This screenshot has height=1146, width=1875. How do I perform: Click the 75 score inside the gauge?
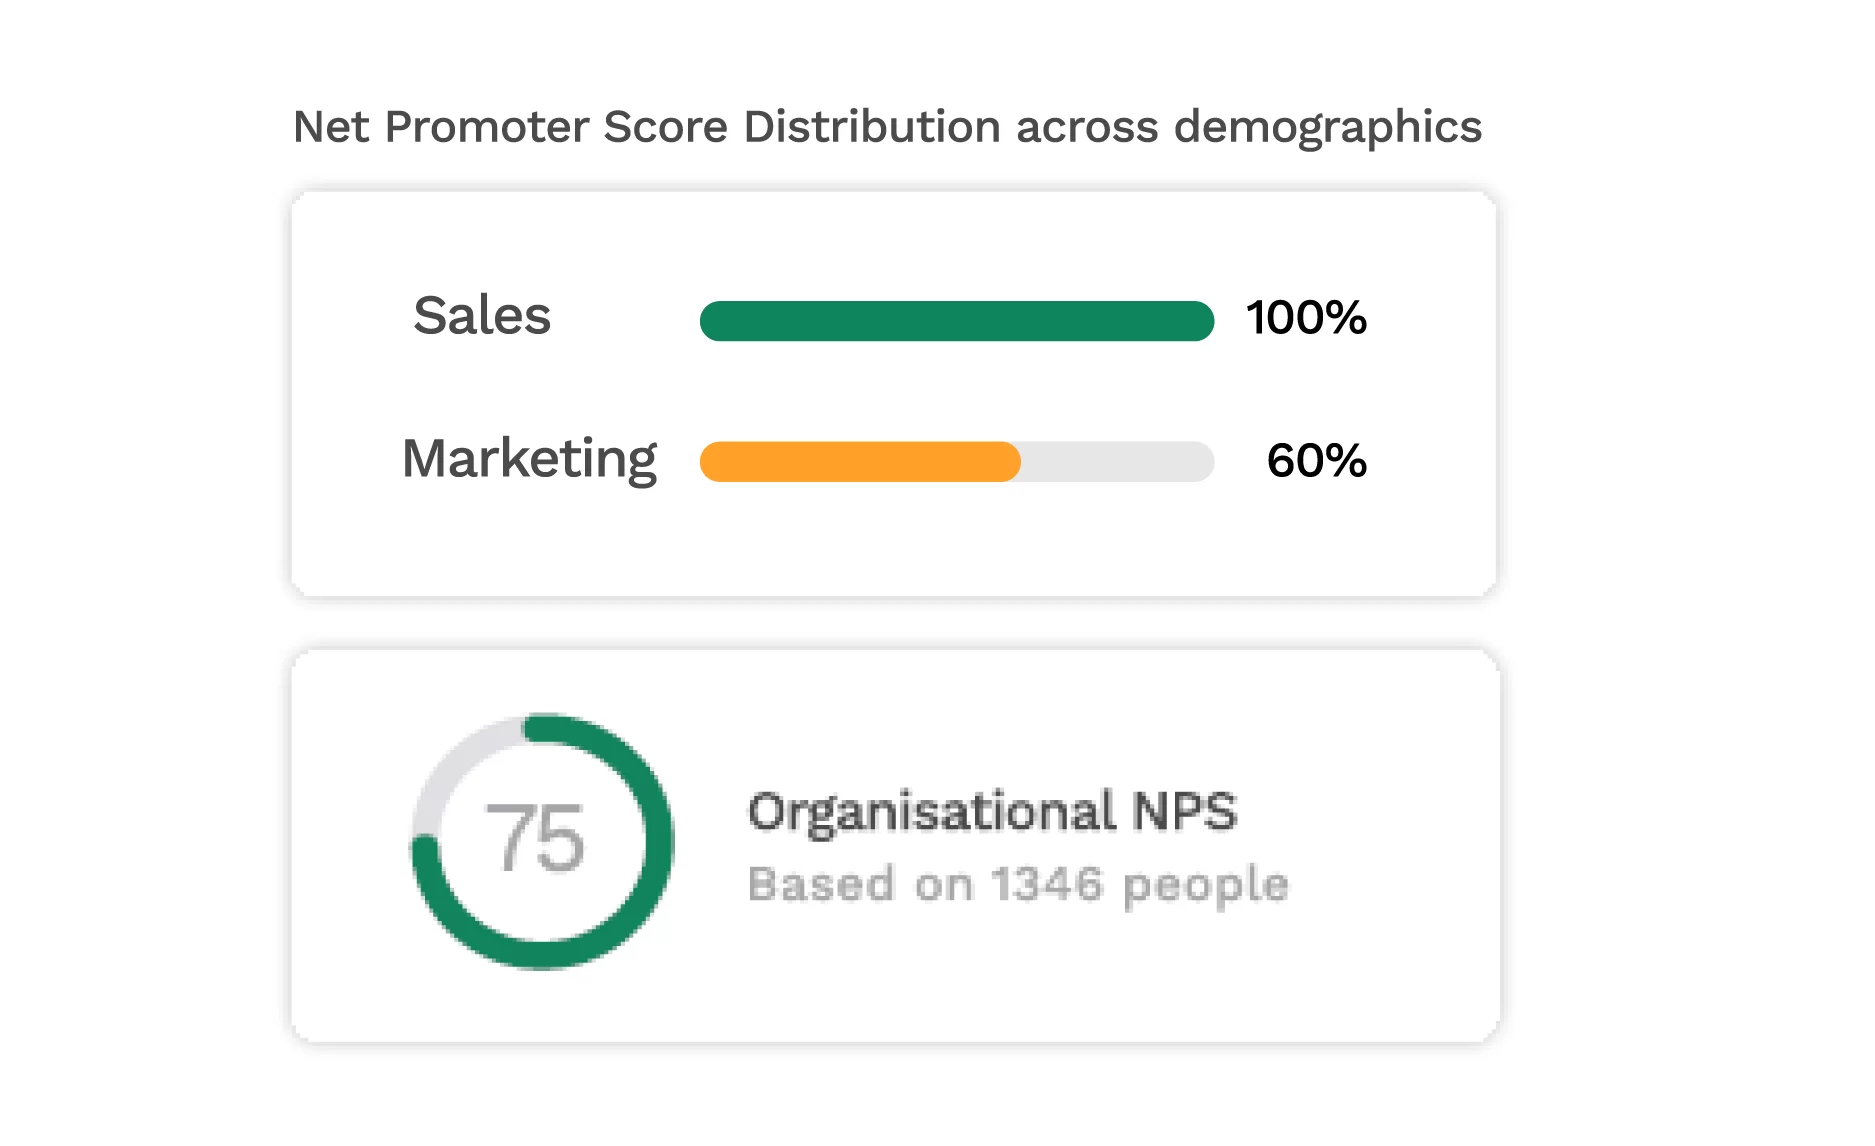(x=535, y=839)
